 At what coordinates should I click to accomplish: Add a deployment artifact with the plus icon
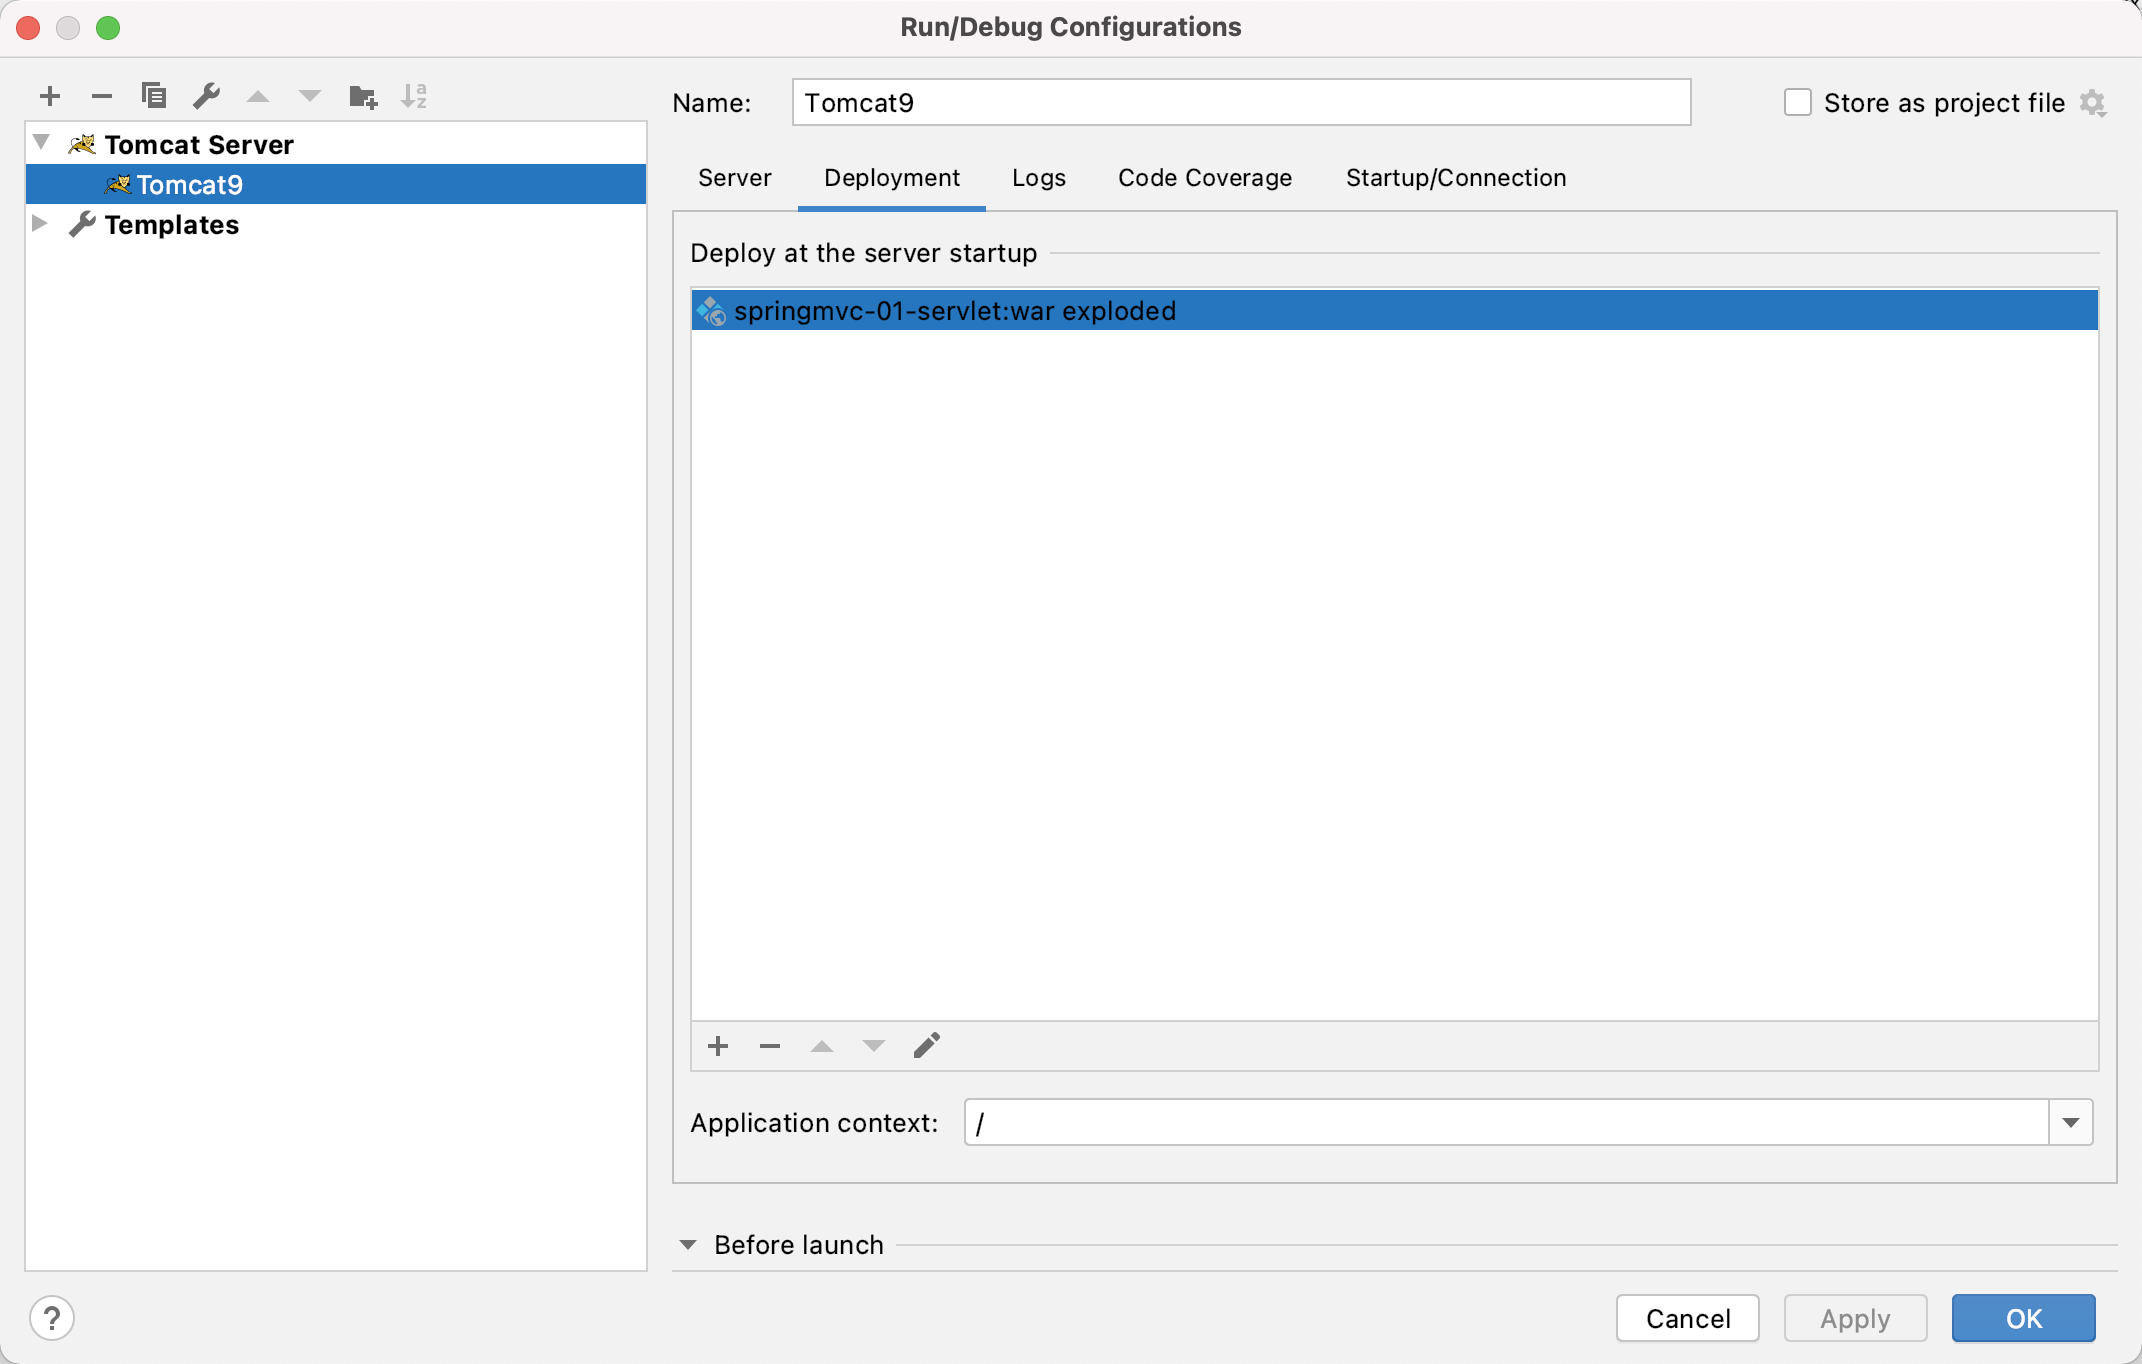click(718, 1046)
